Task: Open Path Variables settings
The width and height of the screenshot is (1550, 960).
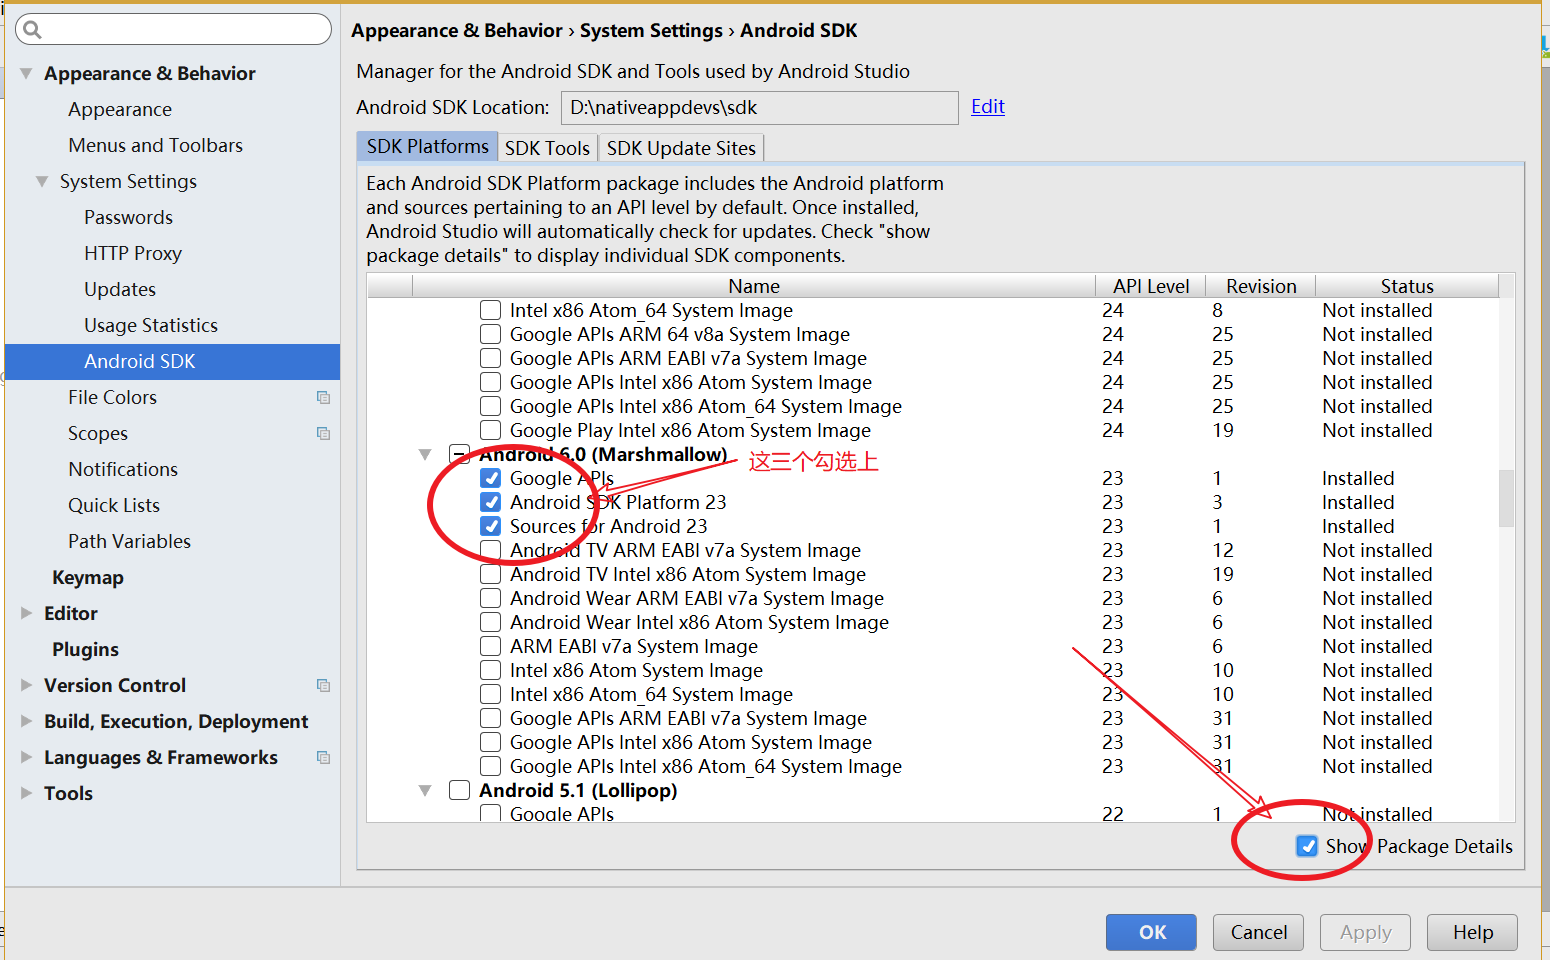Action: (x=129, y=541)
